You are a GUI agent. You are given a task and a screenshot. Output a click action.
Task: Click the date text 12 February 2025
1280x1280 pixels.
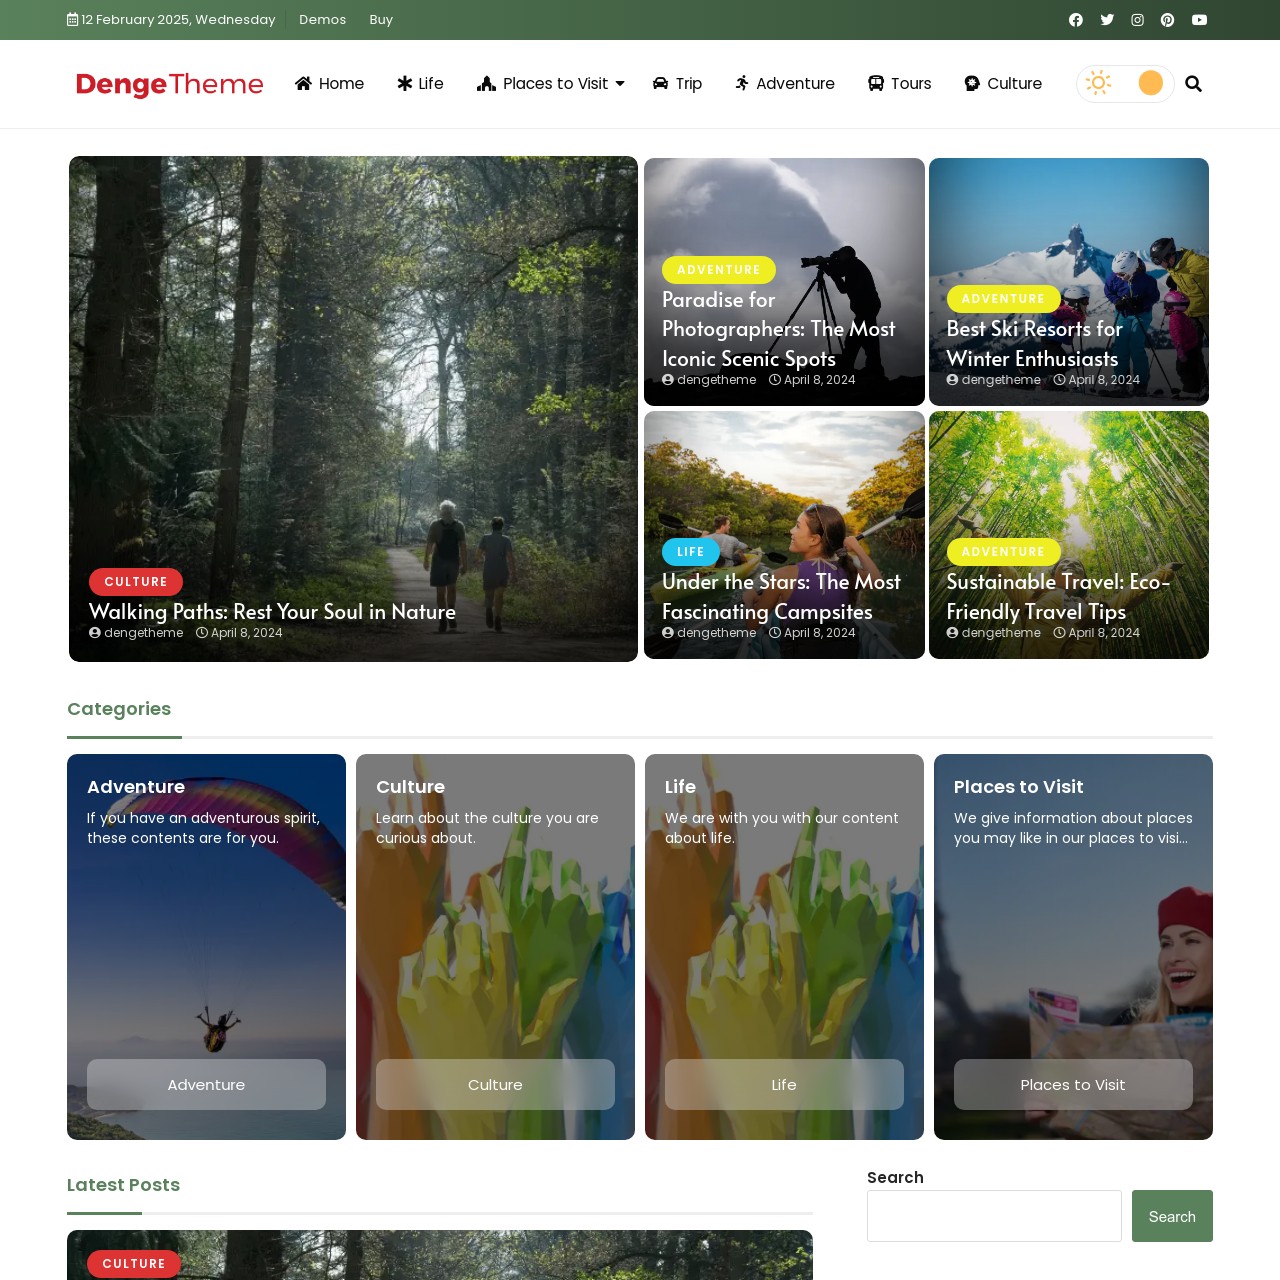[x=178, y=20]
